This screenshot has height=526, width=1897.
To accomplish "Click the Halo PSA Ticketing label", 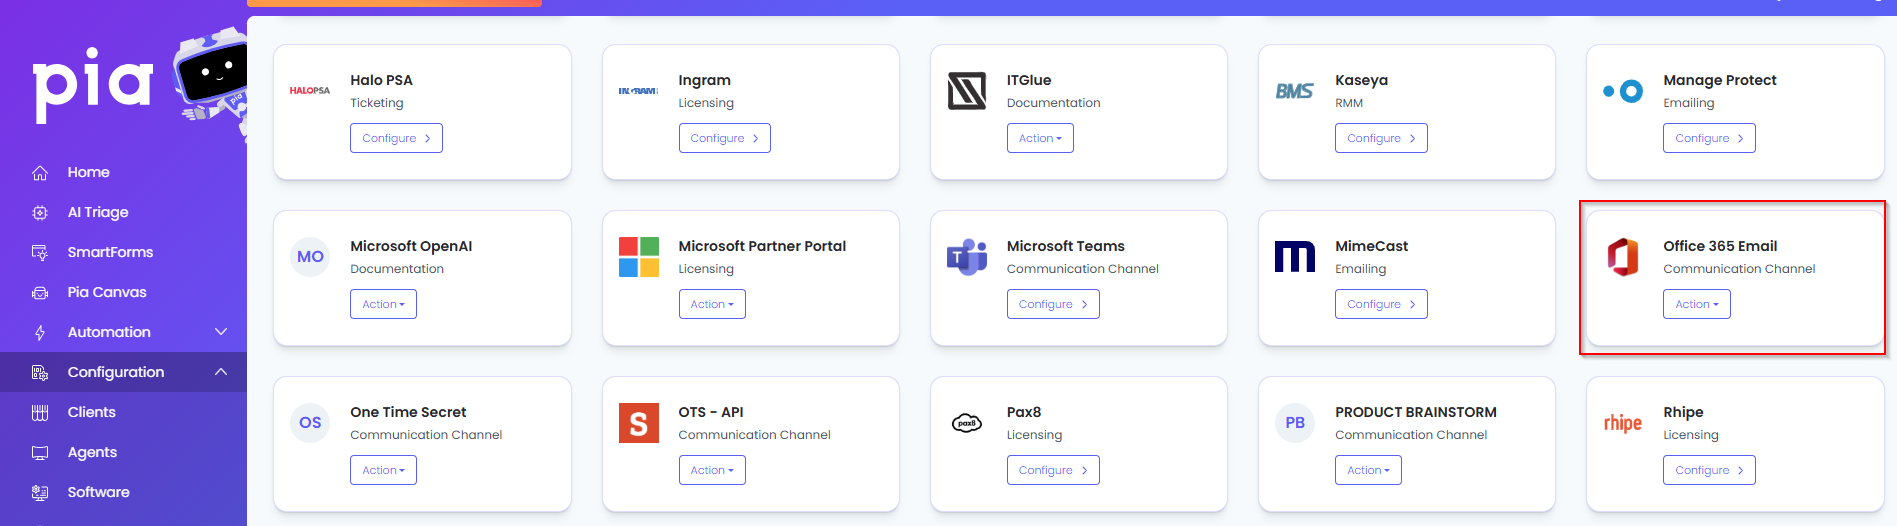I will (377, 103).
